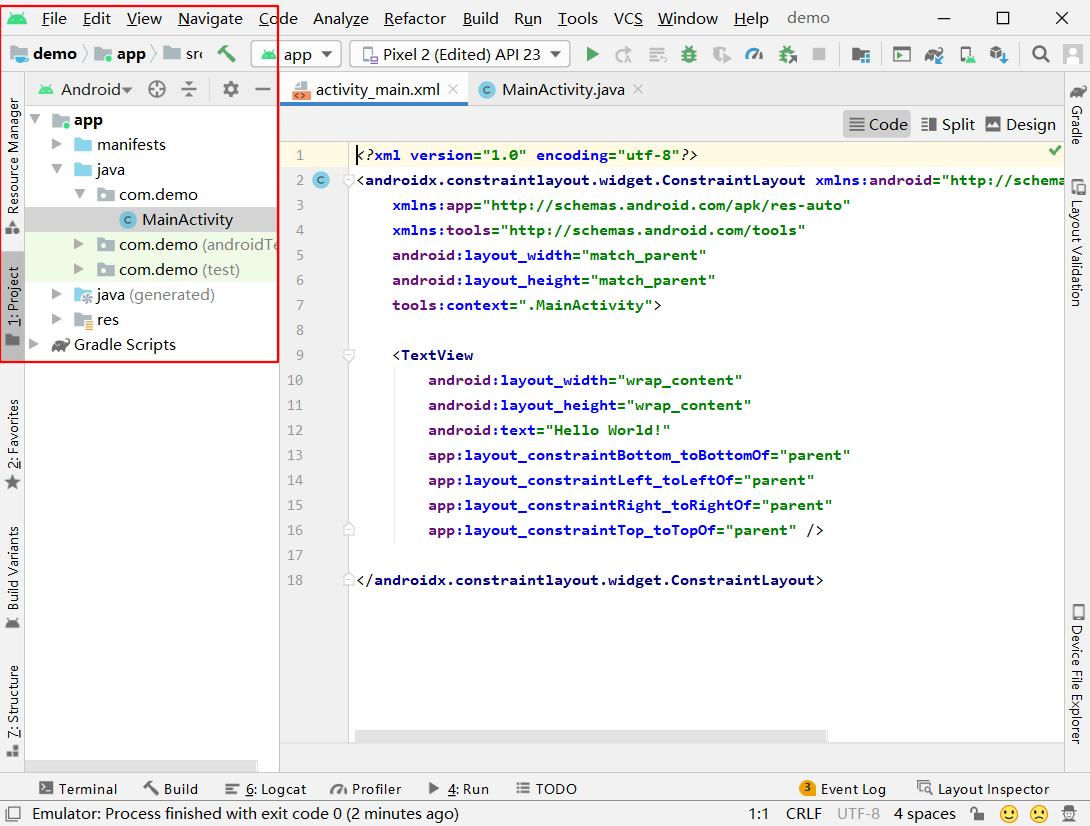Open the AVD Manager icon
The image size is (1090, 826).
[x=967, y=54]
